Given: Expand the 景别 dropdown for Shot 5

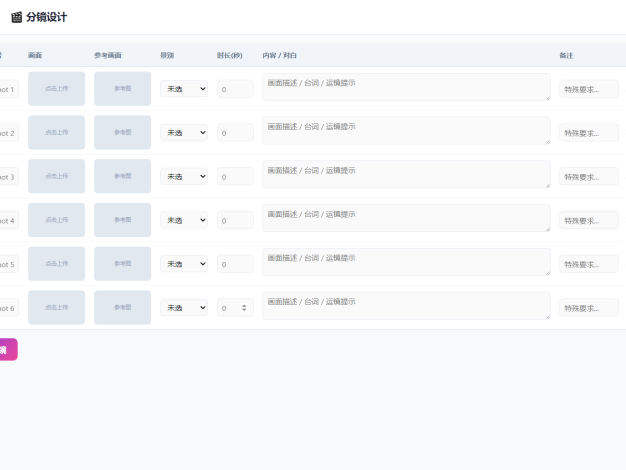Looking at the screenshot, I should 184,264.
